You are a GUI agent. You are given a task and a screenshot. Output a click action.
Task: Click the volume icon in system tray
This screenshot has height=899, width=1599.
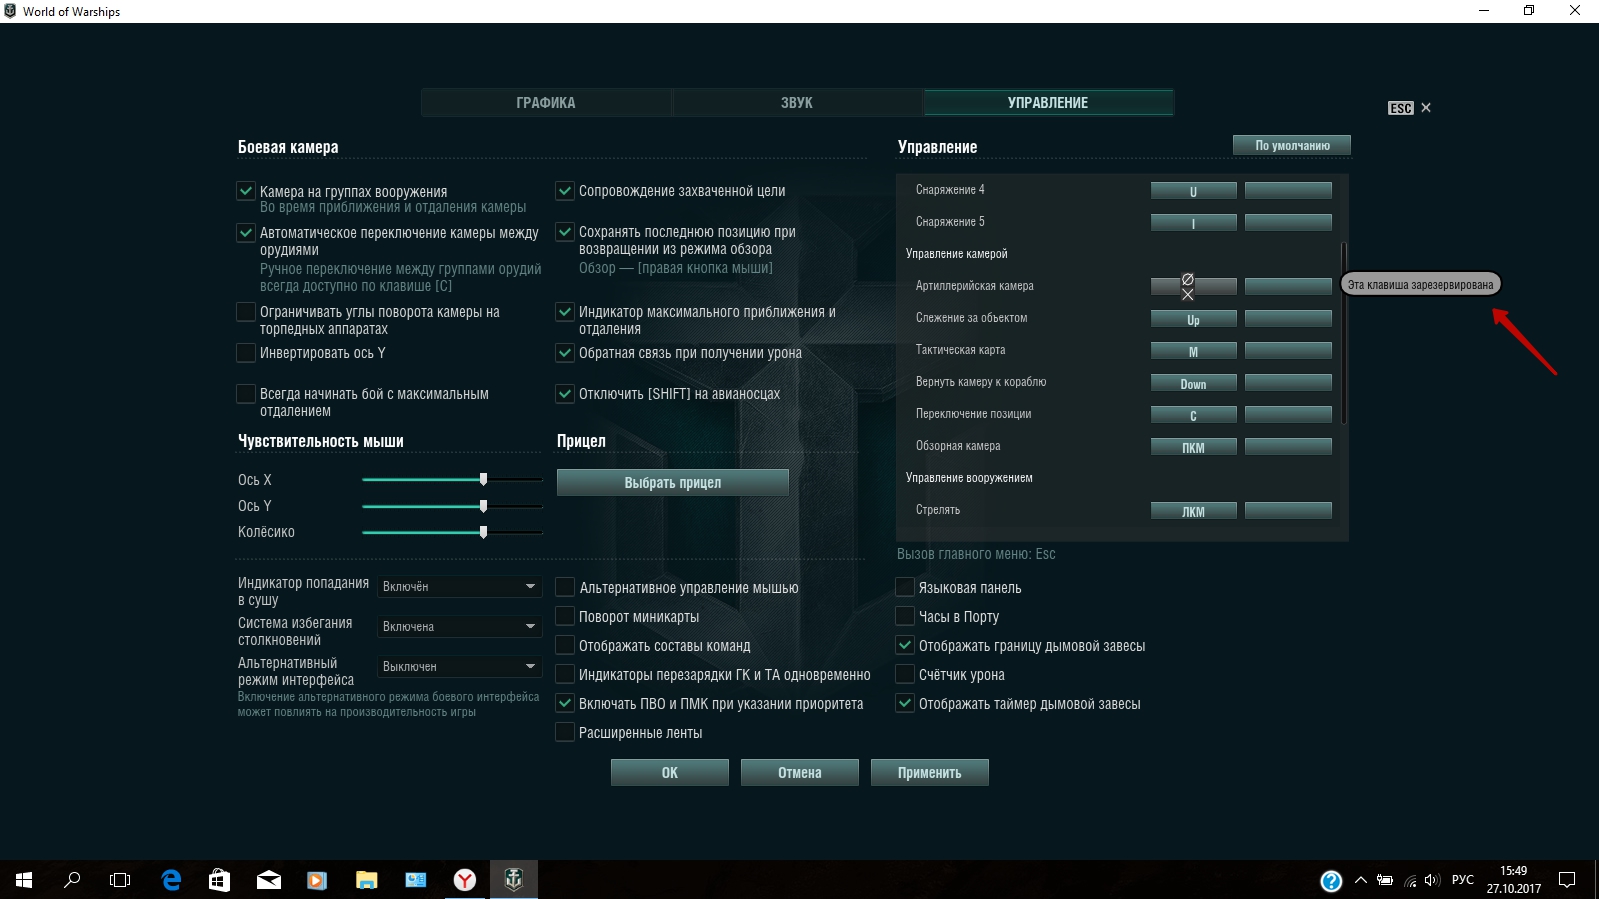point(1431,880)
